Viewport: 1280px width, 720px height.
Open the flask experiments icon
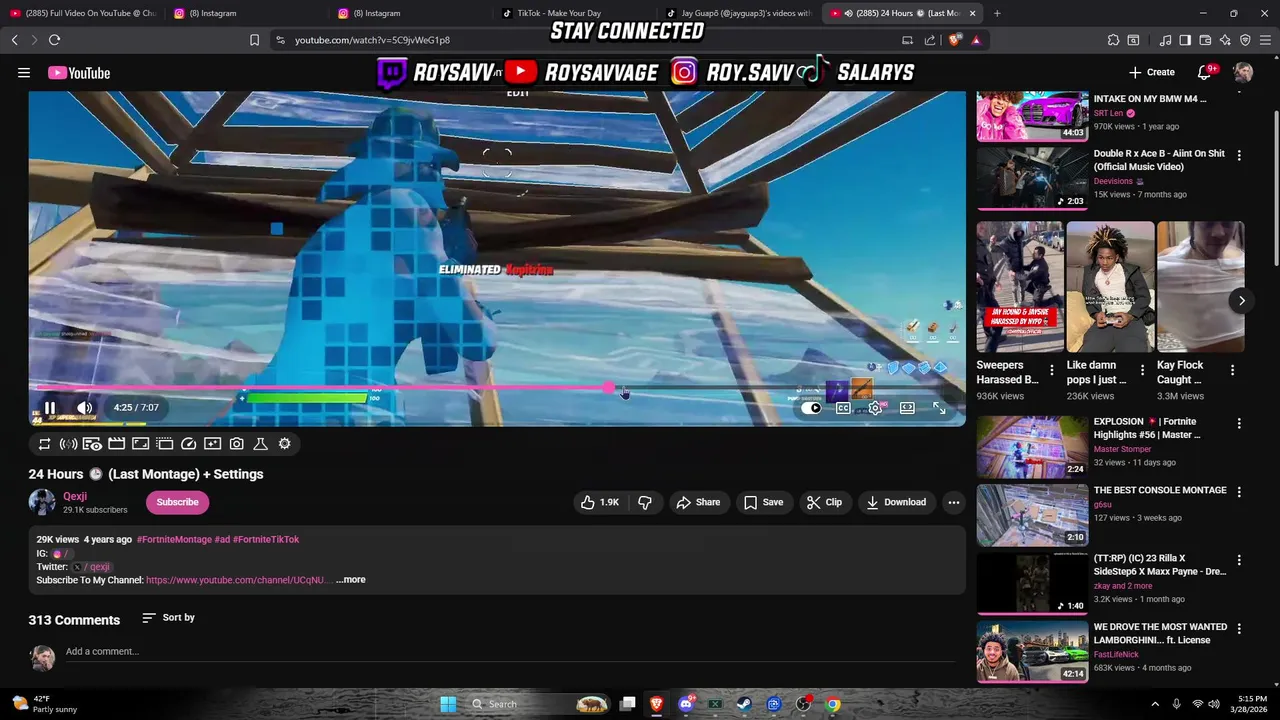click(x=260, y=444)
